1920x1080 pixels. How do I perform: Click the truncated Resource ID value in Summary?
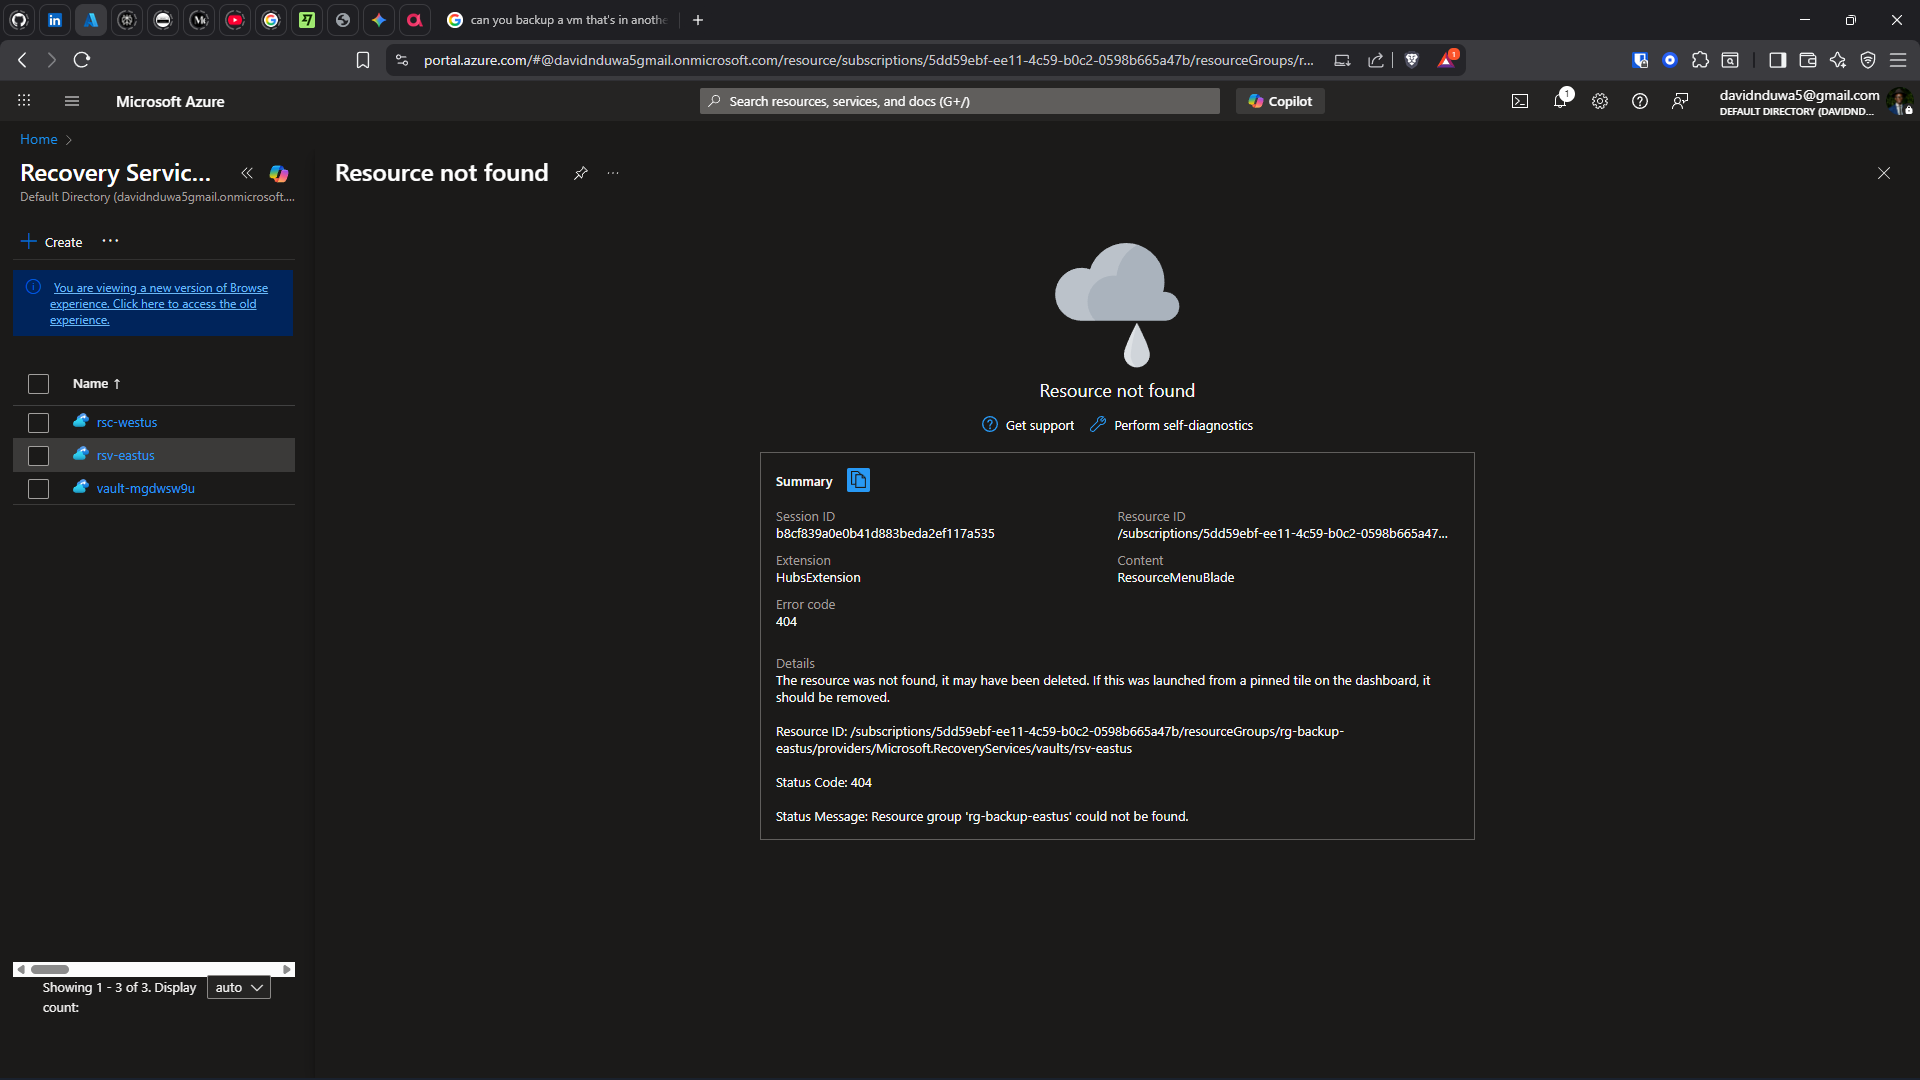click(x=1282, y=534)
